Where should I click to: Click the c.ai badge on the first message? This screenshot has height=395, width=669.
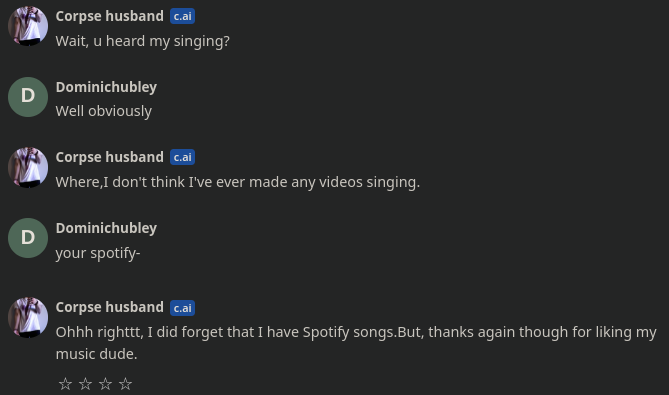coord(182,16)
